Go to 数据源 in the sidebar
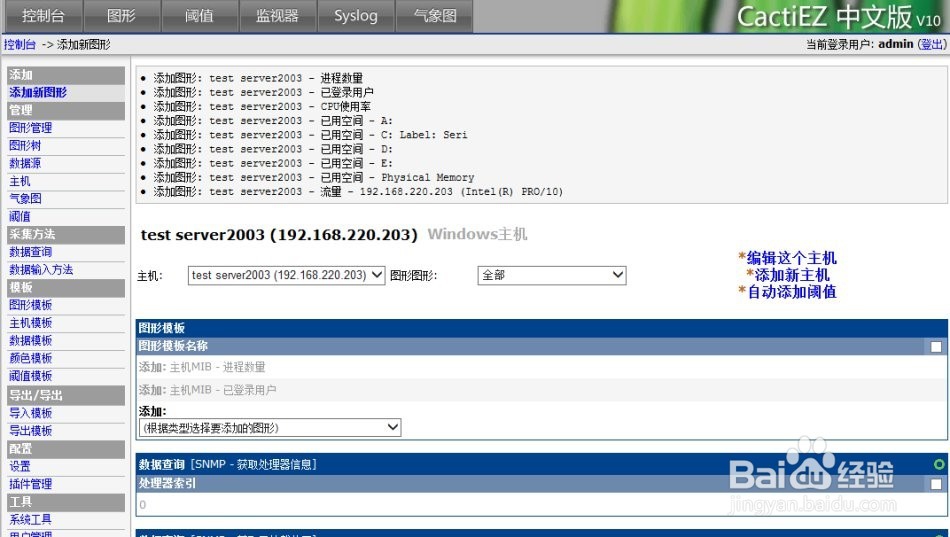This screenshot has width=950, height=537. click(x=25, y=163)
